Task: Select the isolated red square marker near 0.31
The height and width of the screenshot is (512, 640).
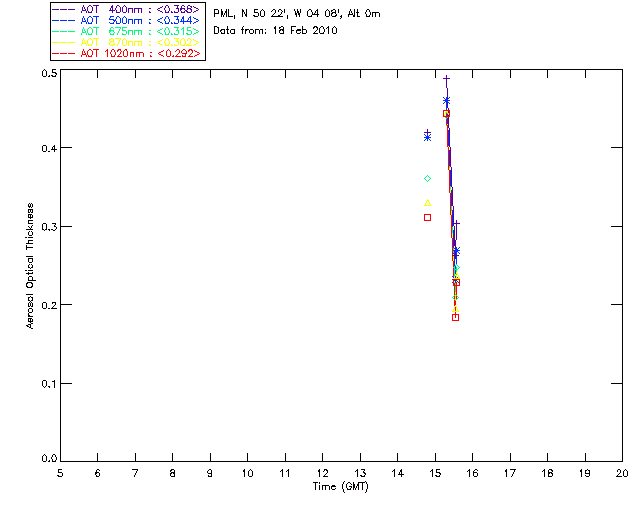Action: point(427,218)
